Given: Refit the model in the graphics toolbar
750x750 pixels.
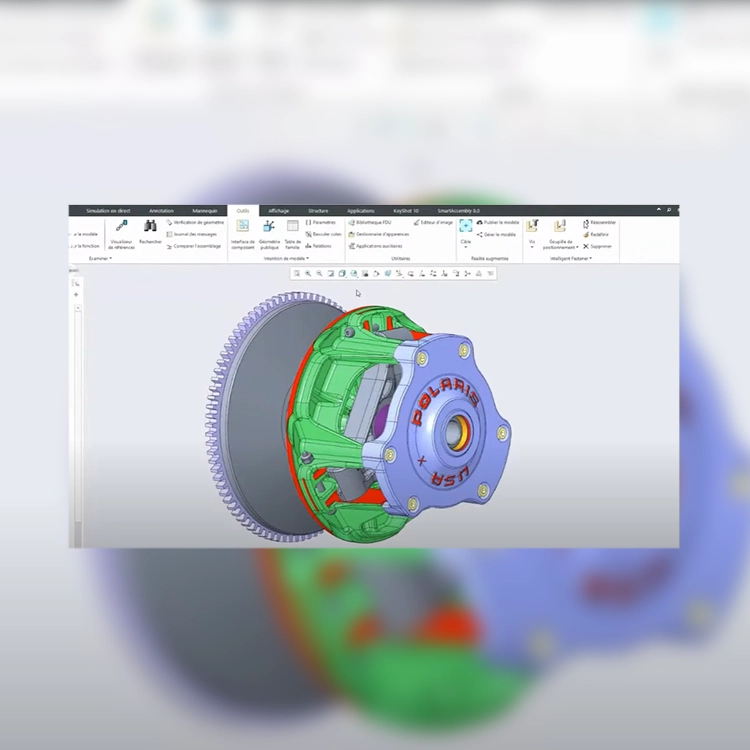Looking at the screenshot, I should tap(297, 274).
